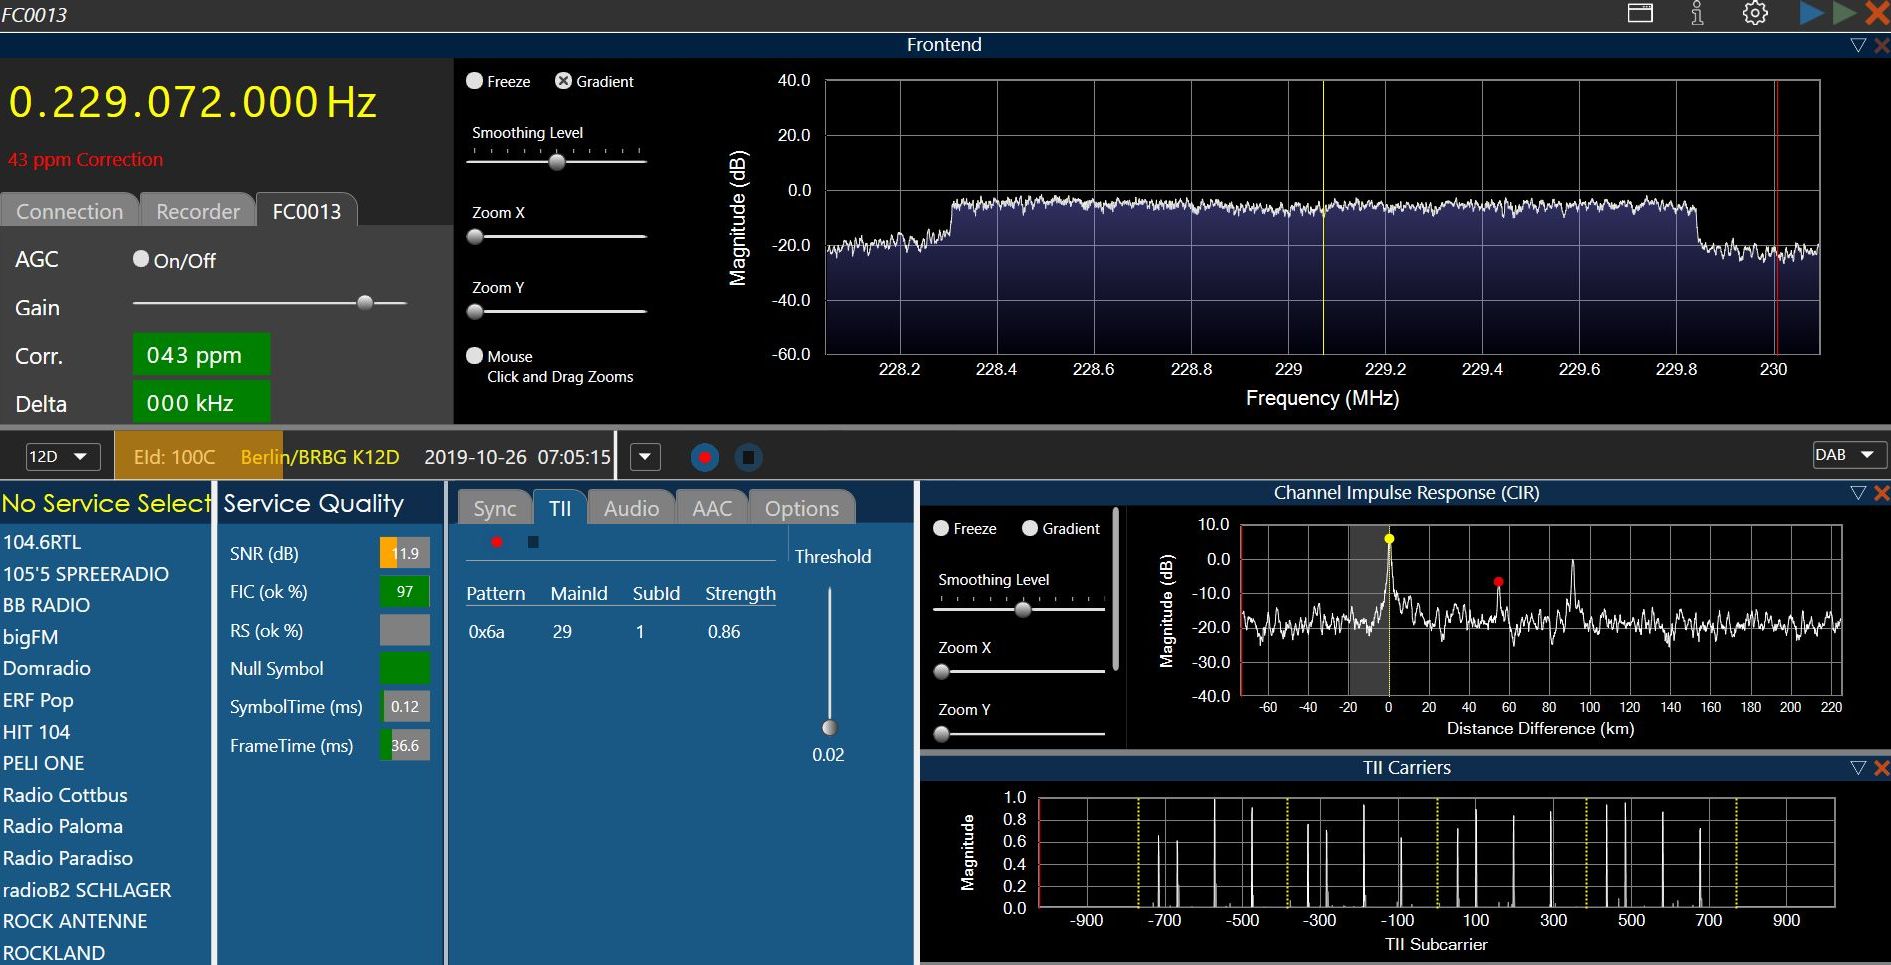Enable Gradient in the CIR panel
The width and height of the screenshot is (1891, 965).
[1030, 528]
